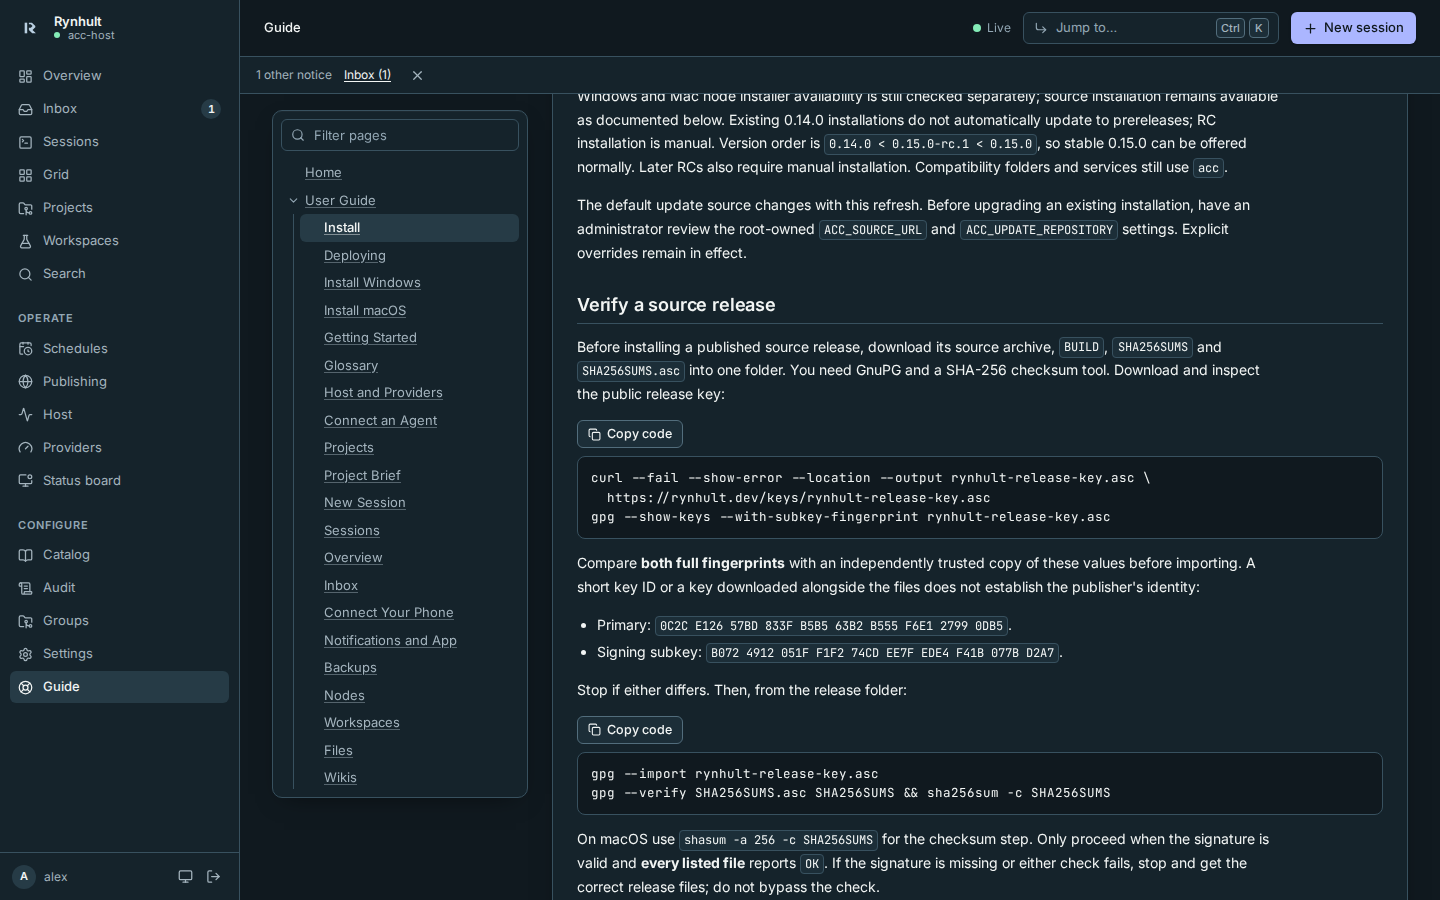
Task: Open the Inbox (1) notice link
Action: 367,75
